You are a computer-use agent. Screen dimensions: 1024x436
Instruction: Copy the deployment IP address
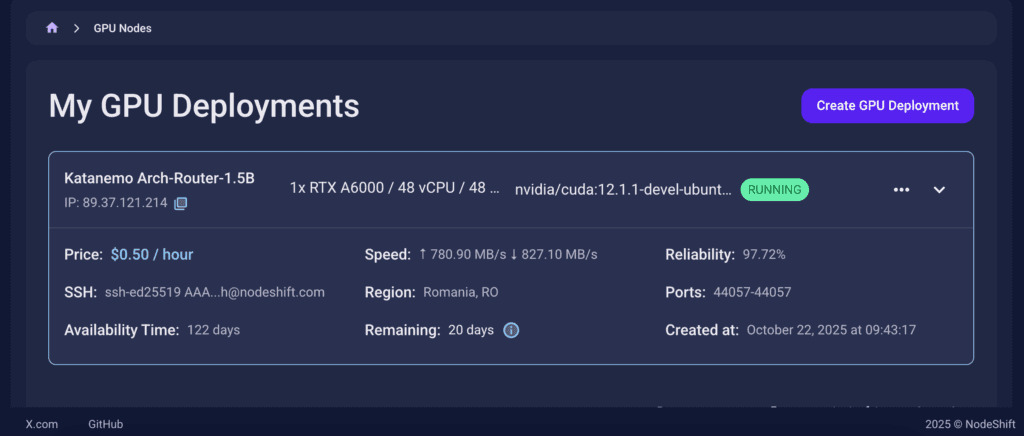180,204
